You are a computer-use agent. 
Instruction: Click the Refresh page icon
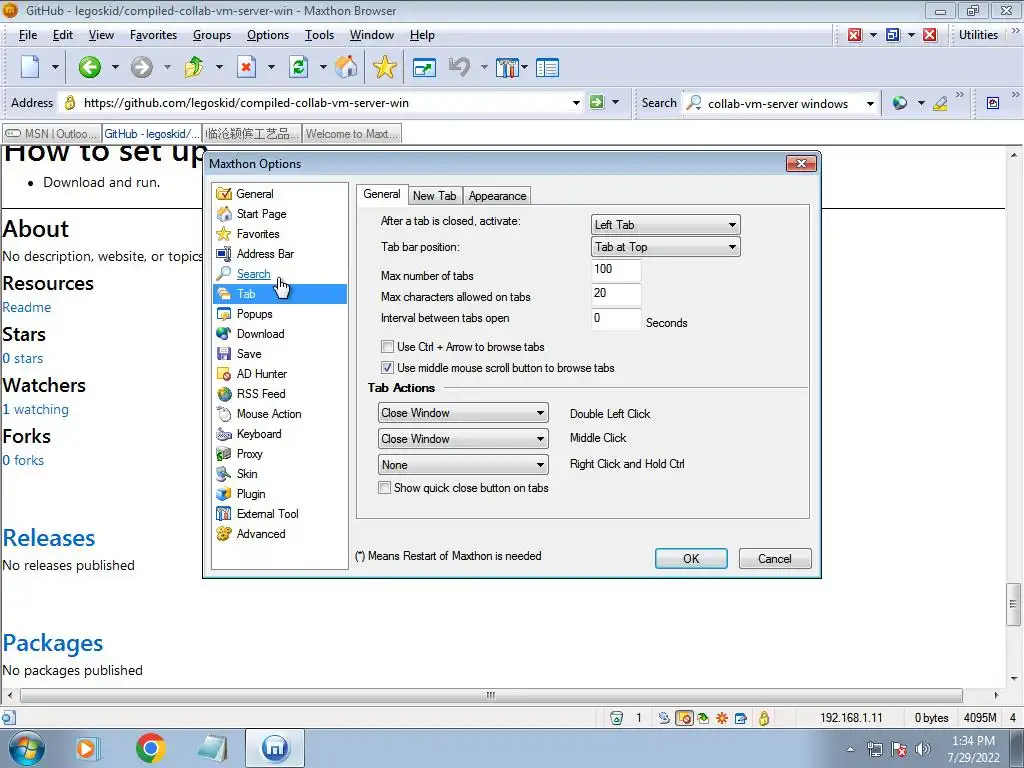pos(298,67)
